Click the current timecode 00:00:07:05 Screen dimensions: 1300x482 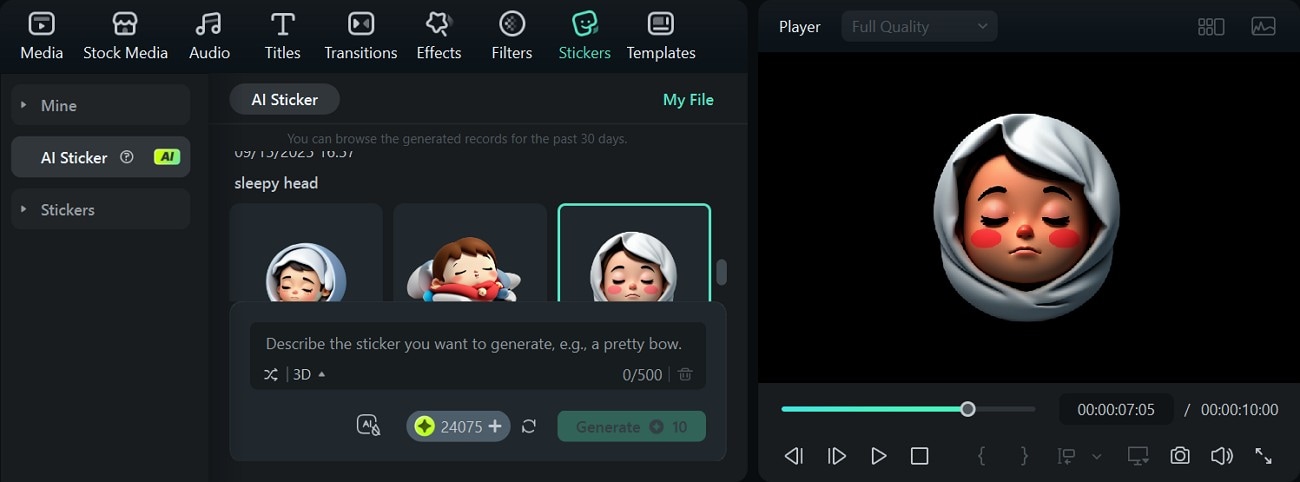tap(1116, 409)
